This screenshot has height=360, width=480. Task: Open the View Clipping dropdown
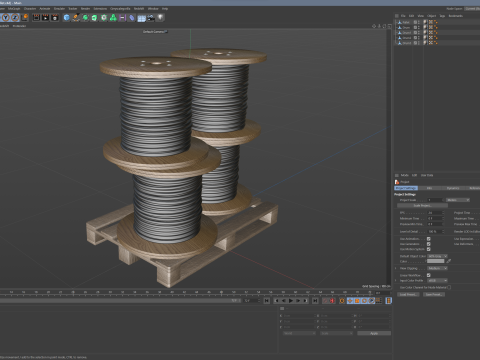pos(437,268)
